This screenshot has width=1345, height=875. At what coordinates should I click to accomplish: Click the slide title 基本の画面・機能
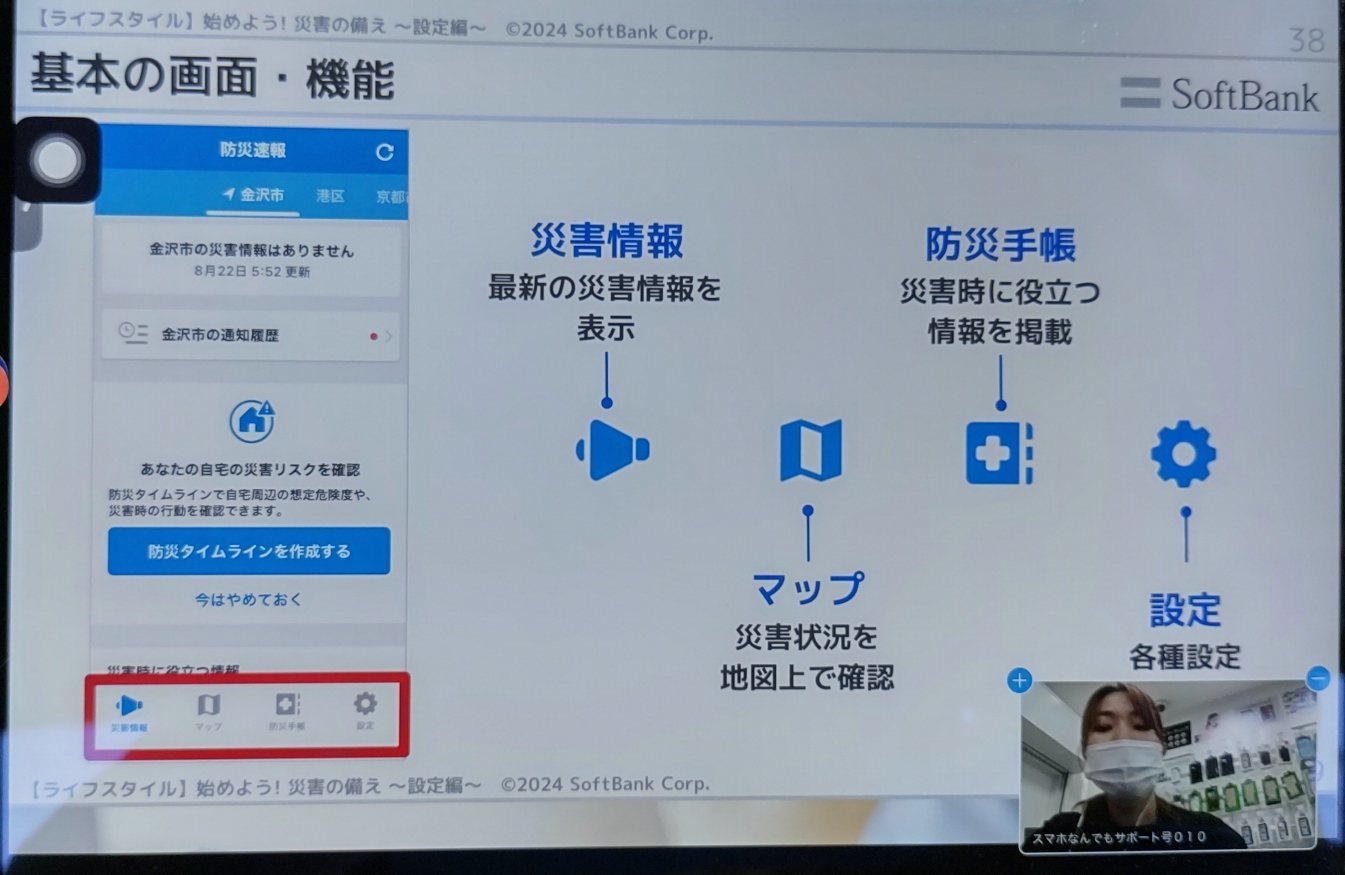click(x=212, y=79)
